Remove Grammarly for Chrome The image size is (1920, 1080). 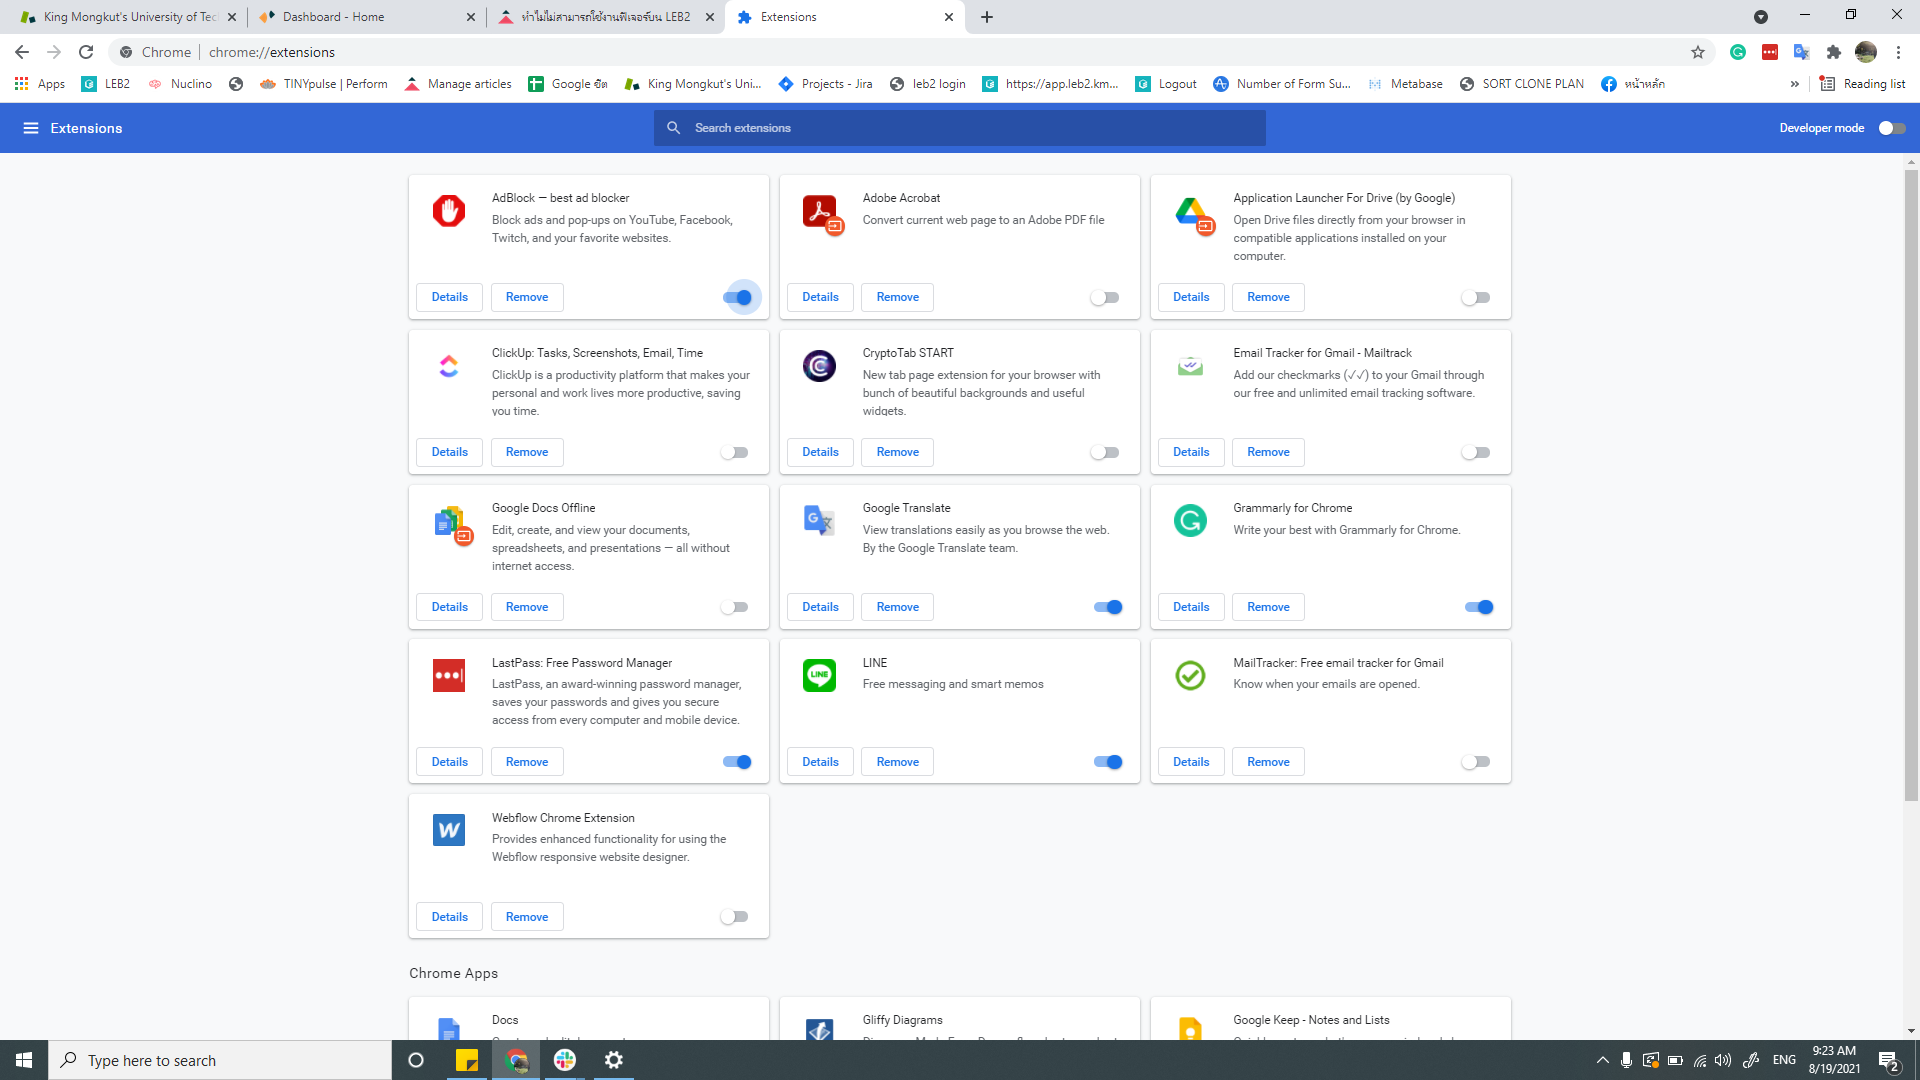pos(1269,607)
